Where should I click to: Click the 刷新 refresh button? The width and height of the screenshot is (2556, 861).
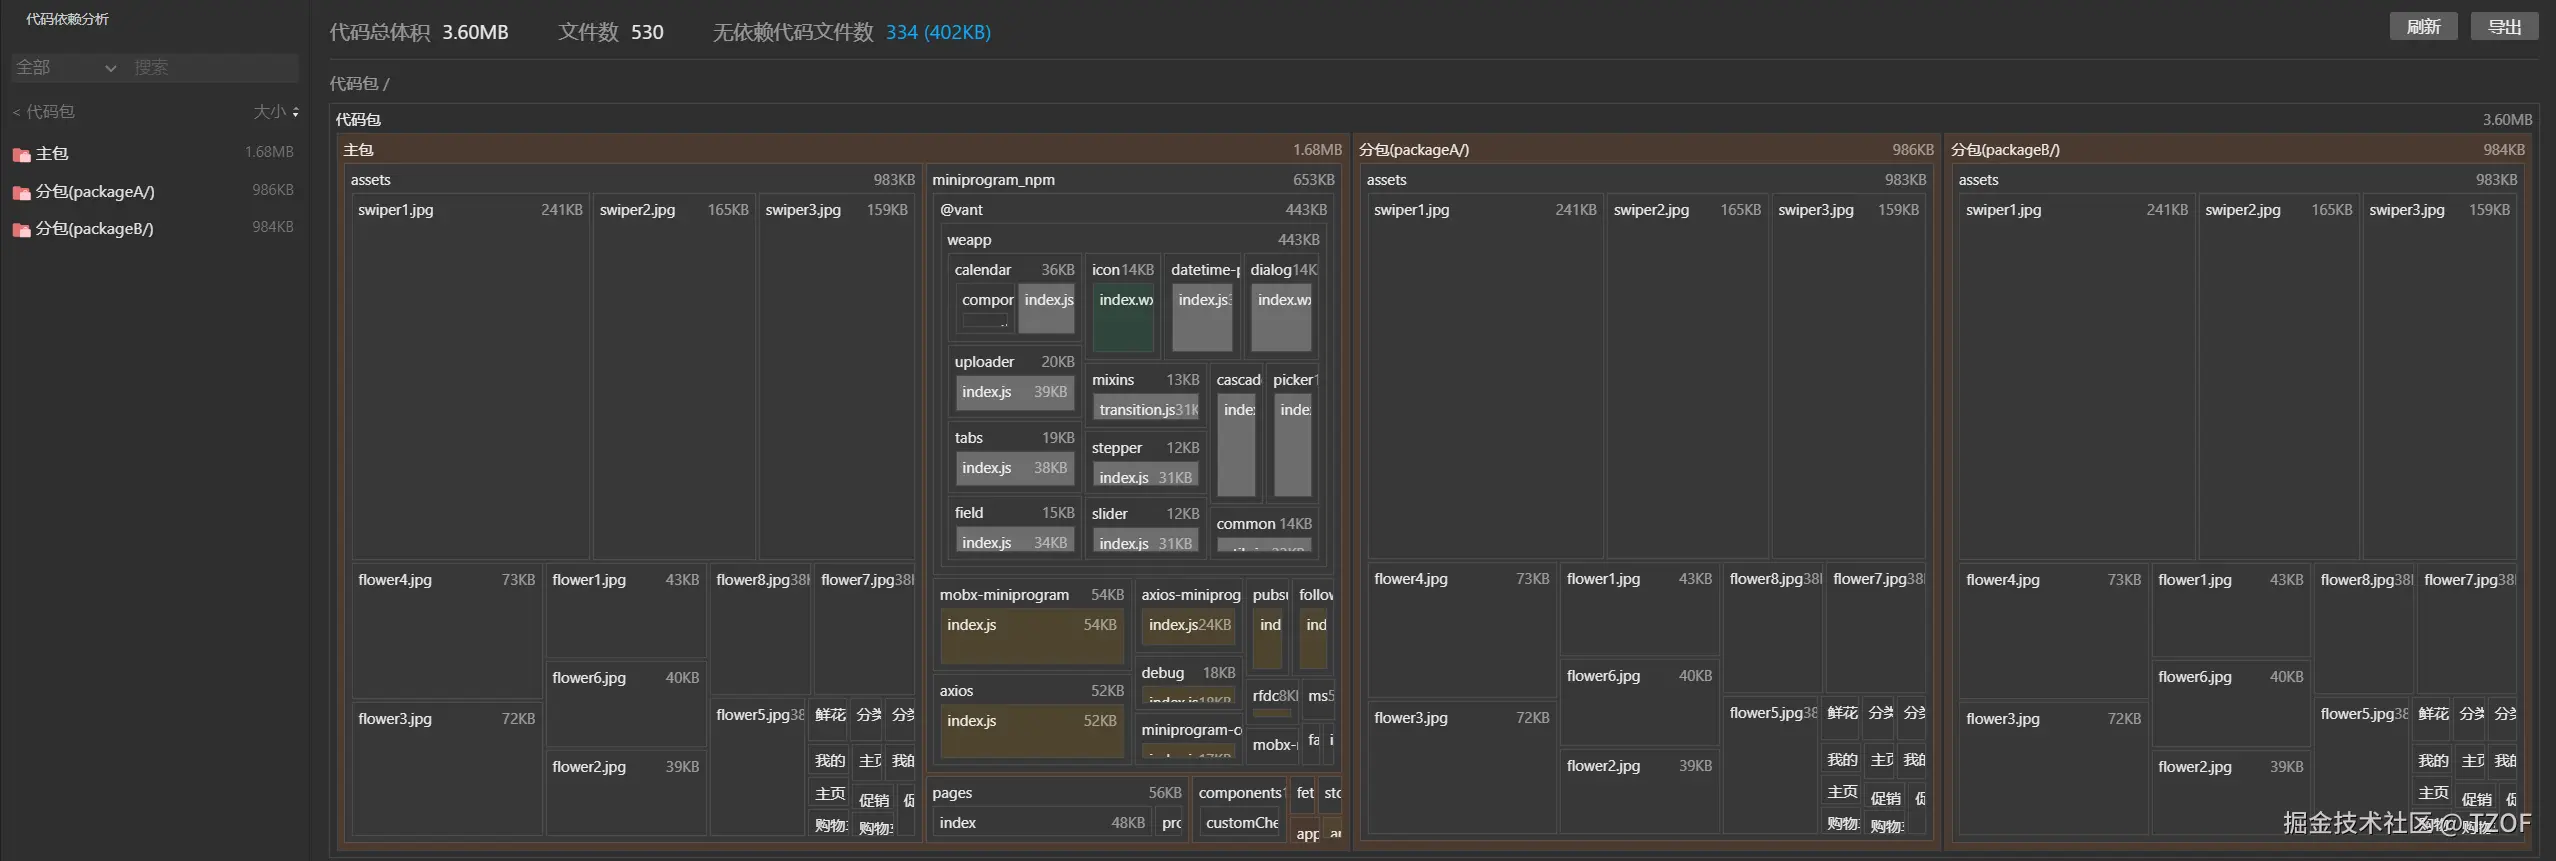[x=2423, y=27]
